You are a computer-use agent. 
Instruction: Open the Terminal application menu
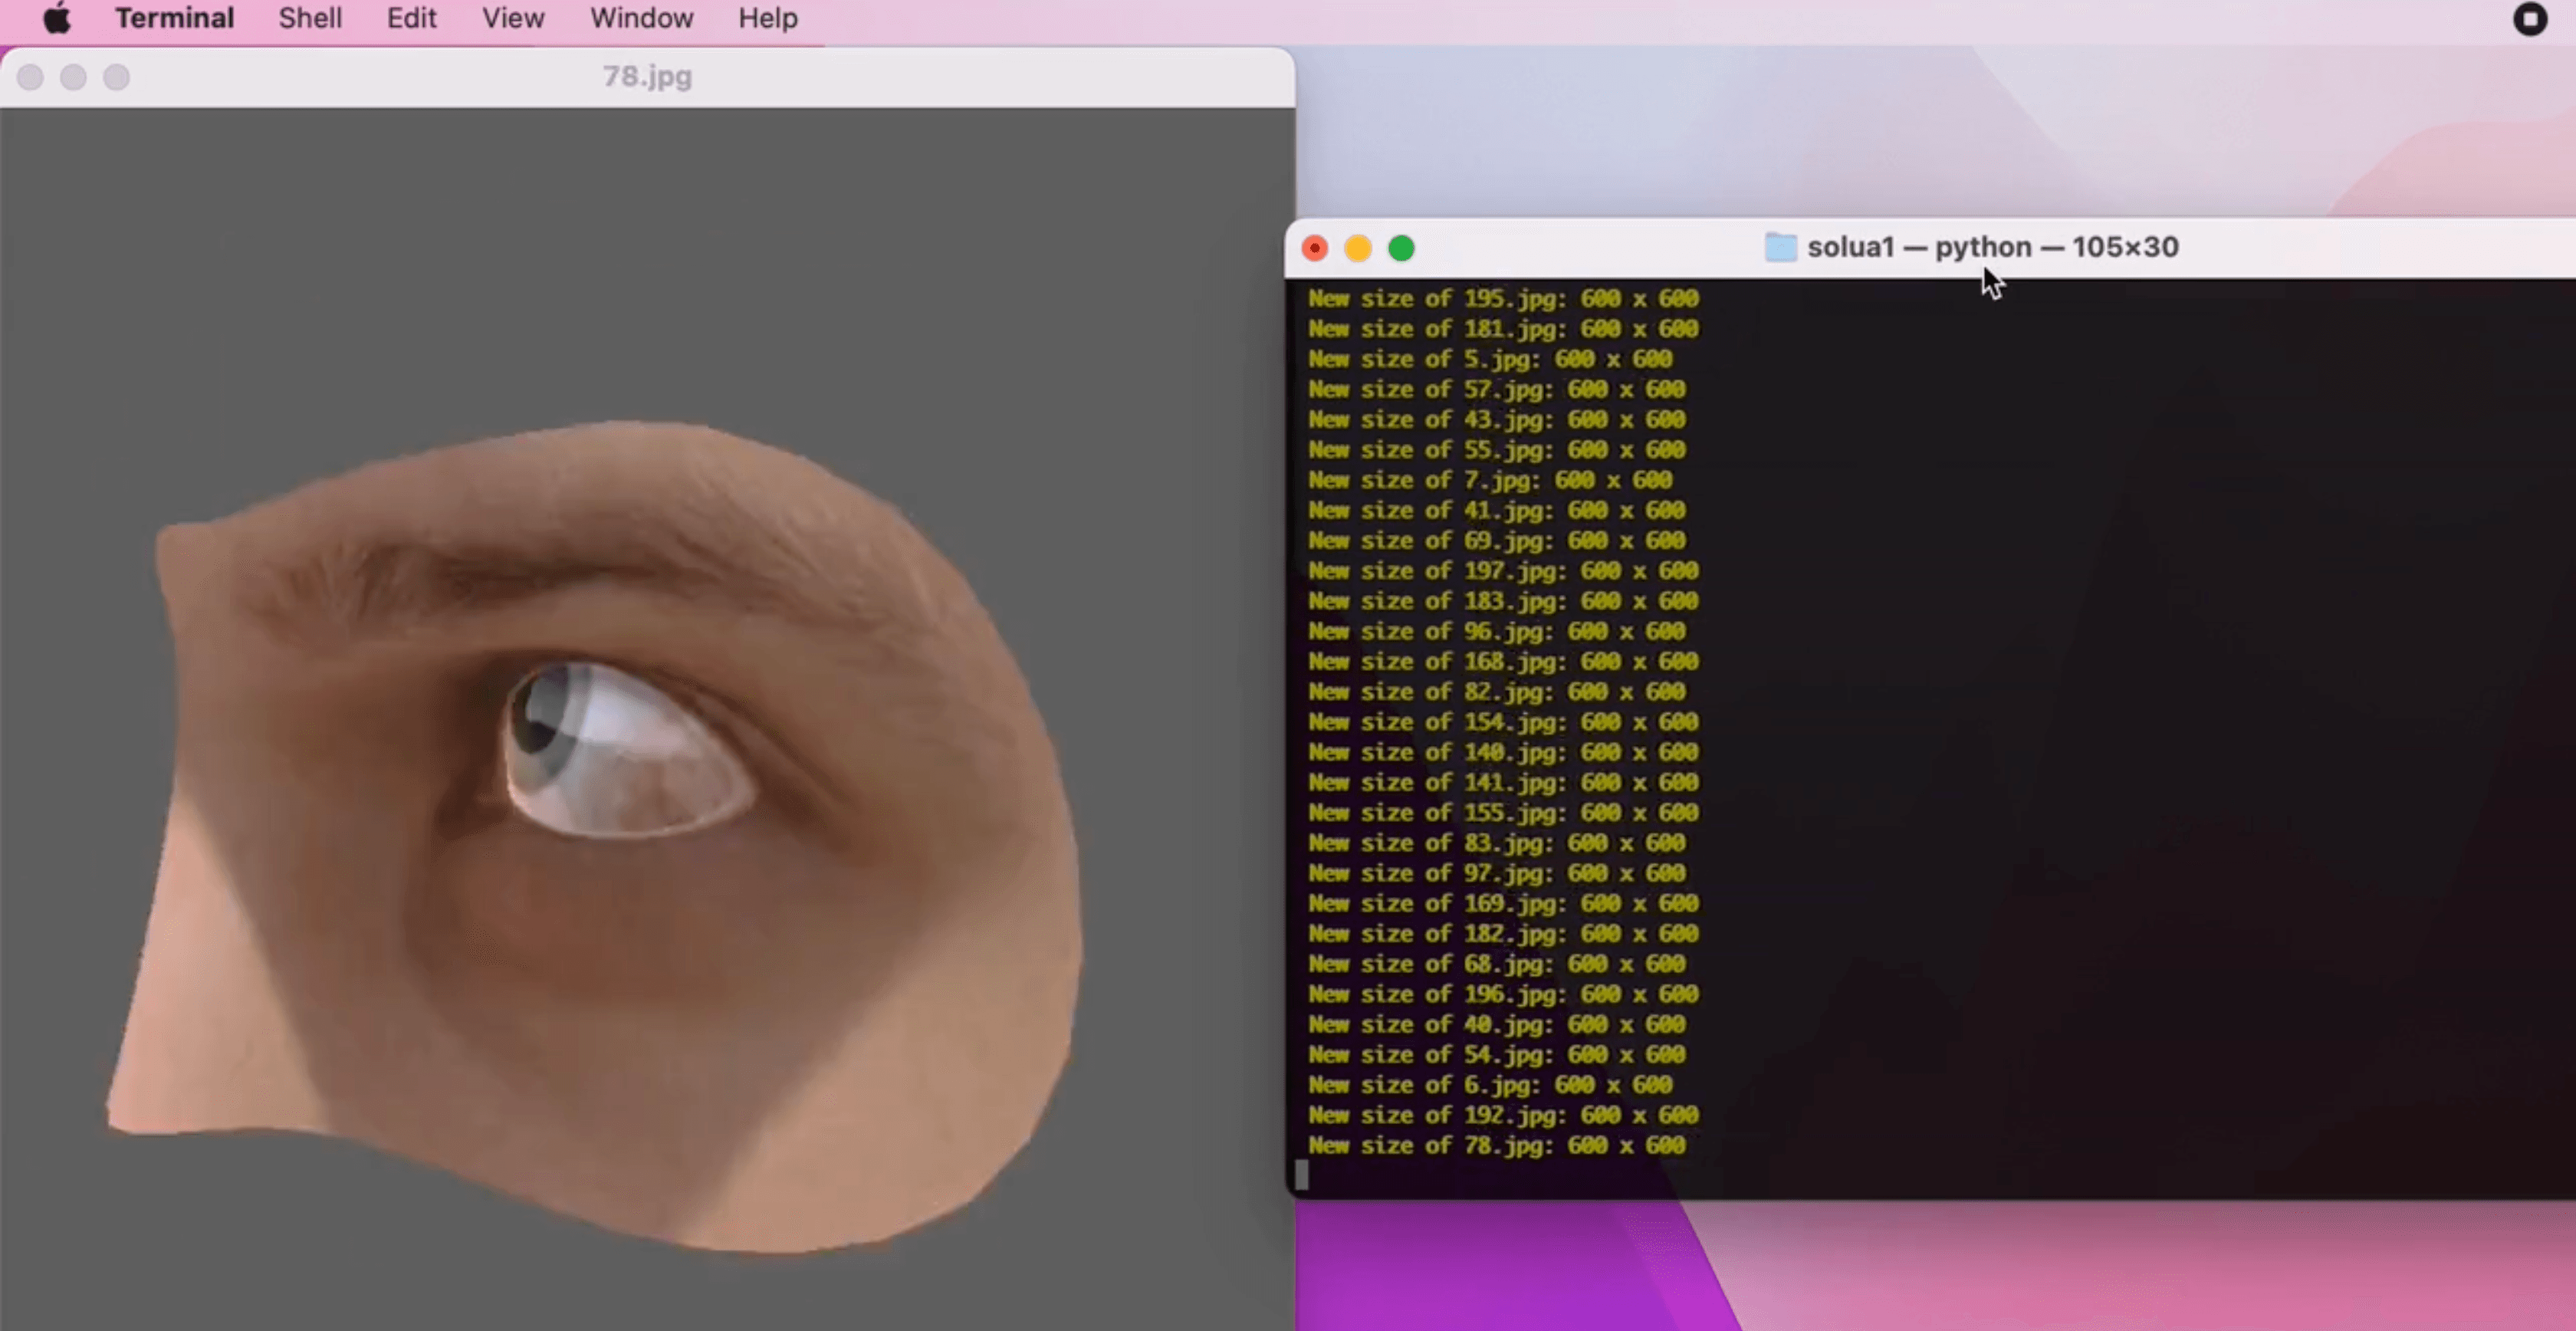click(x=174, y=18)
